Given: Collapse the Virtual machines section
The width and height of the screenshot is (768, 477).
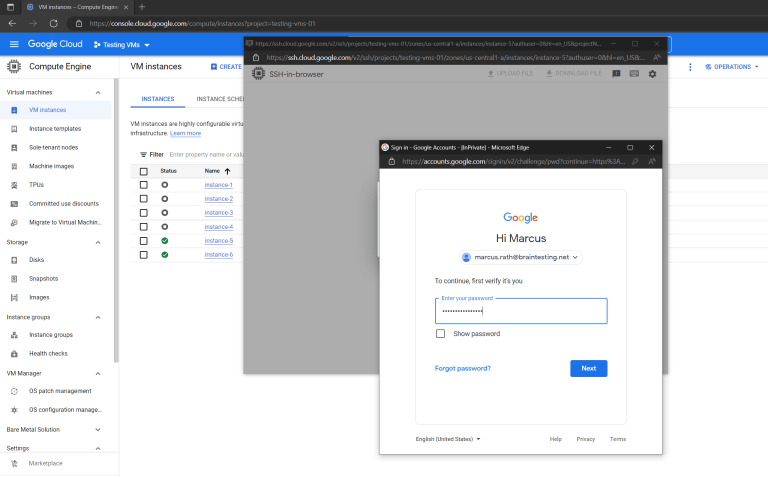Looking at the screenshot, I should (x=98, y=93).
